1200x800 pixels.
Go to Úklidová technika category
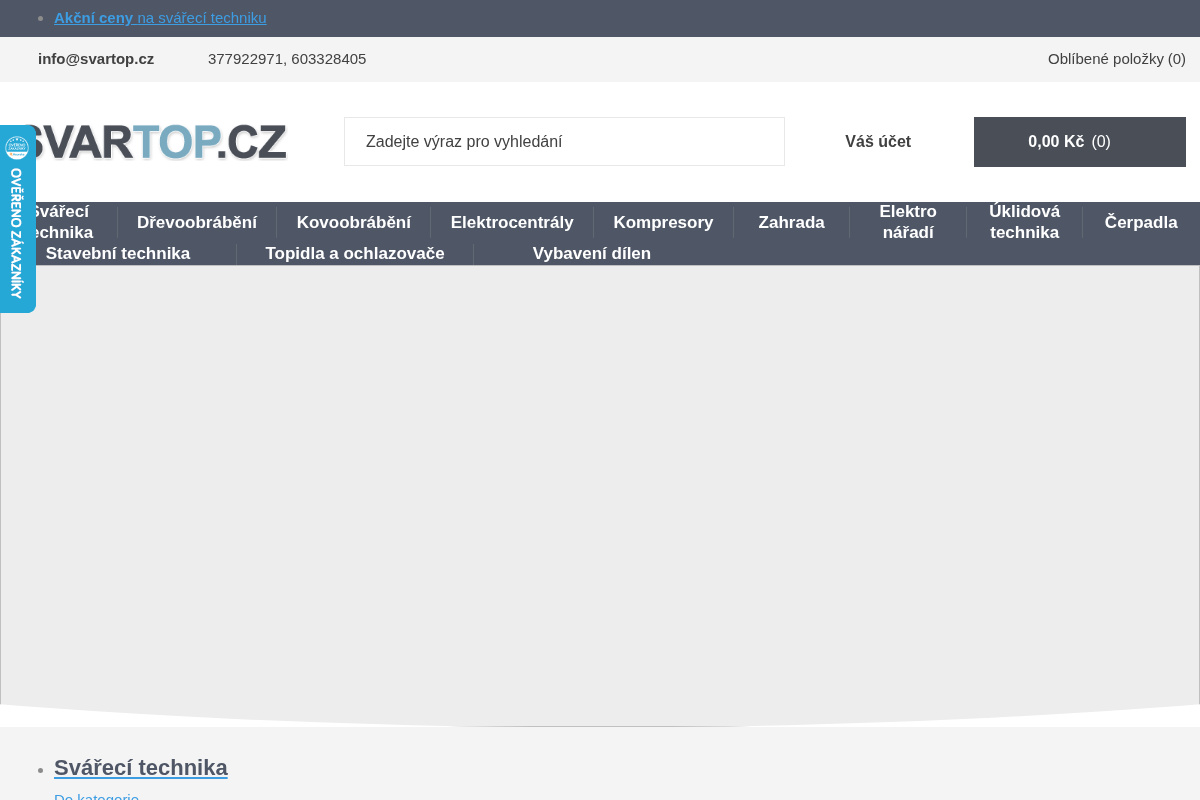1024,222
